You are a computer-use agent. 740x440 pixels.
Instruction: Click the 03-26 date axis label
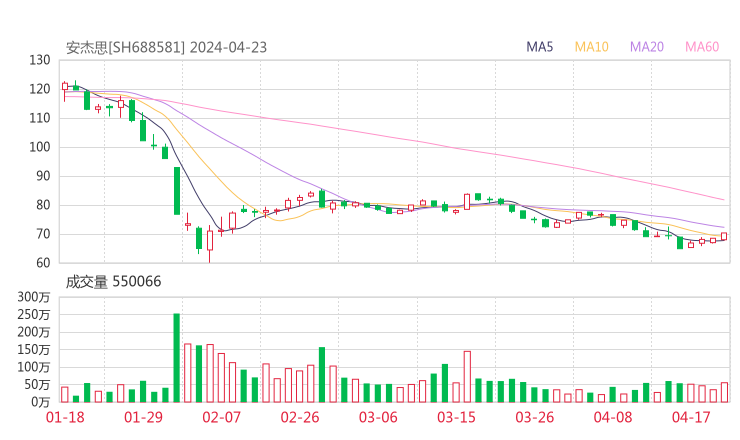pos(535,417)
